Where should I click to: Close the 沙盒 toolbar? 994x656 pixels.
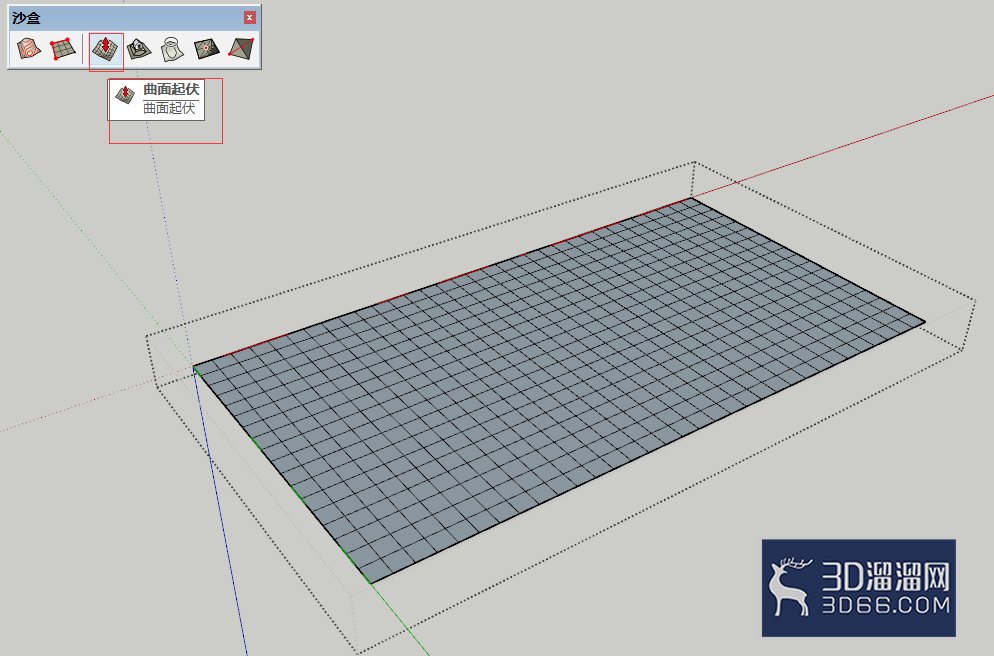[x=250, y=18]
